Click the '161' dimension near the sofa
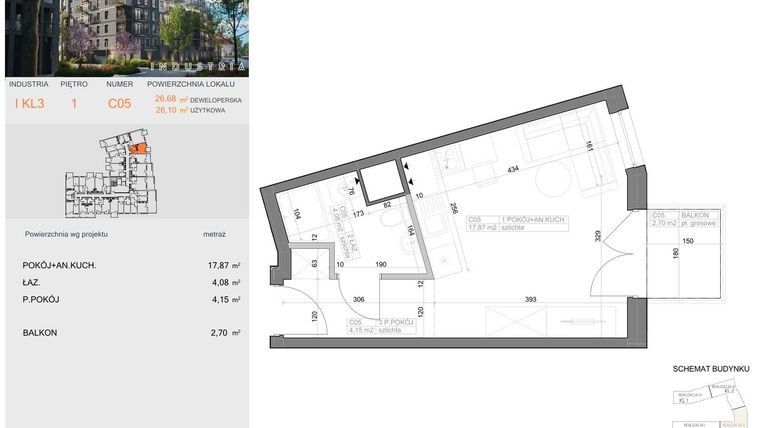Screen dimensions: 760x428 (x=589, y=146)
